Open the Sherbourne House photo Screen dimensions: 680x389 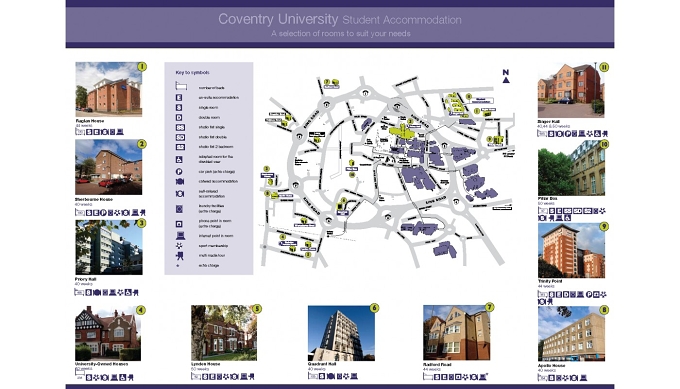[x=108, y=167]
